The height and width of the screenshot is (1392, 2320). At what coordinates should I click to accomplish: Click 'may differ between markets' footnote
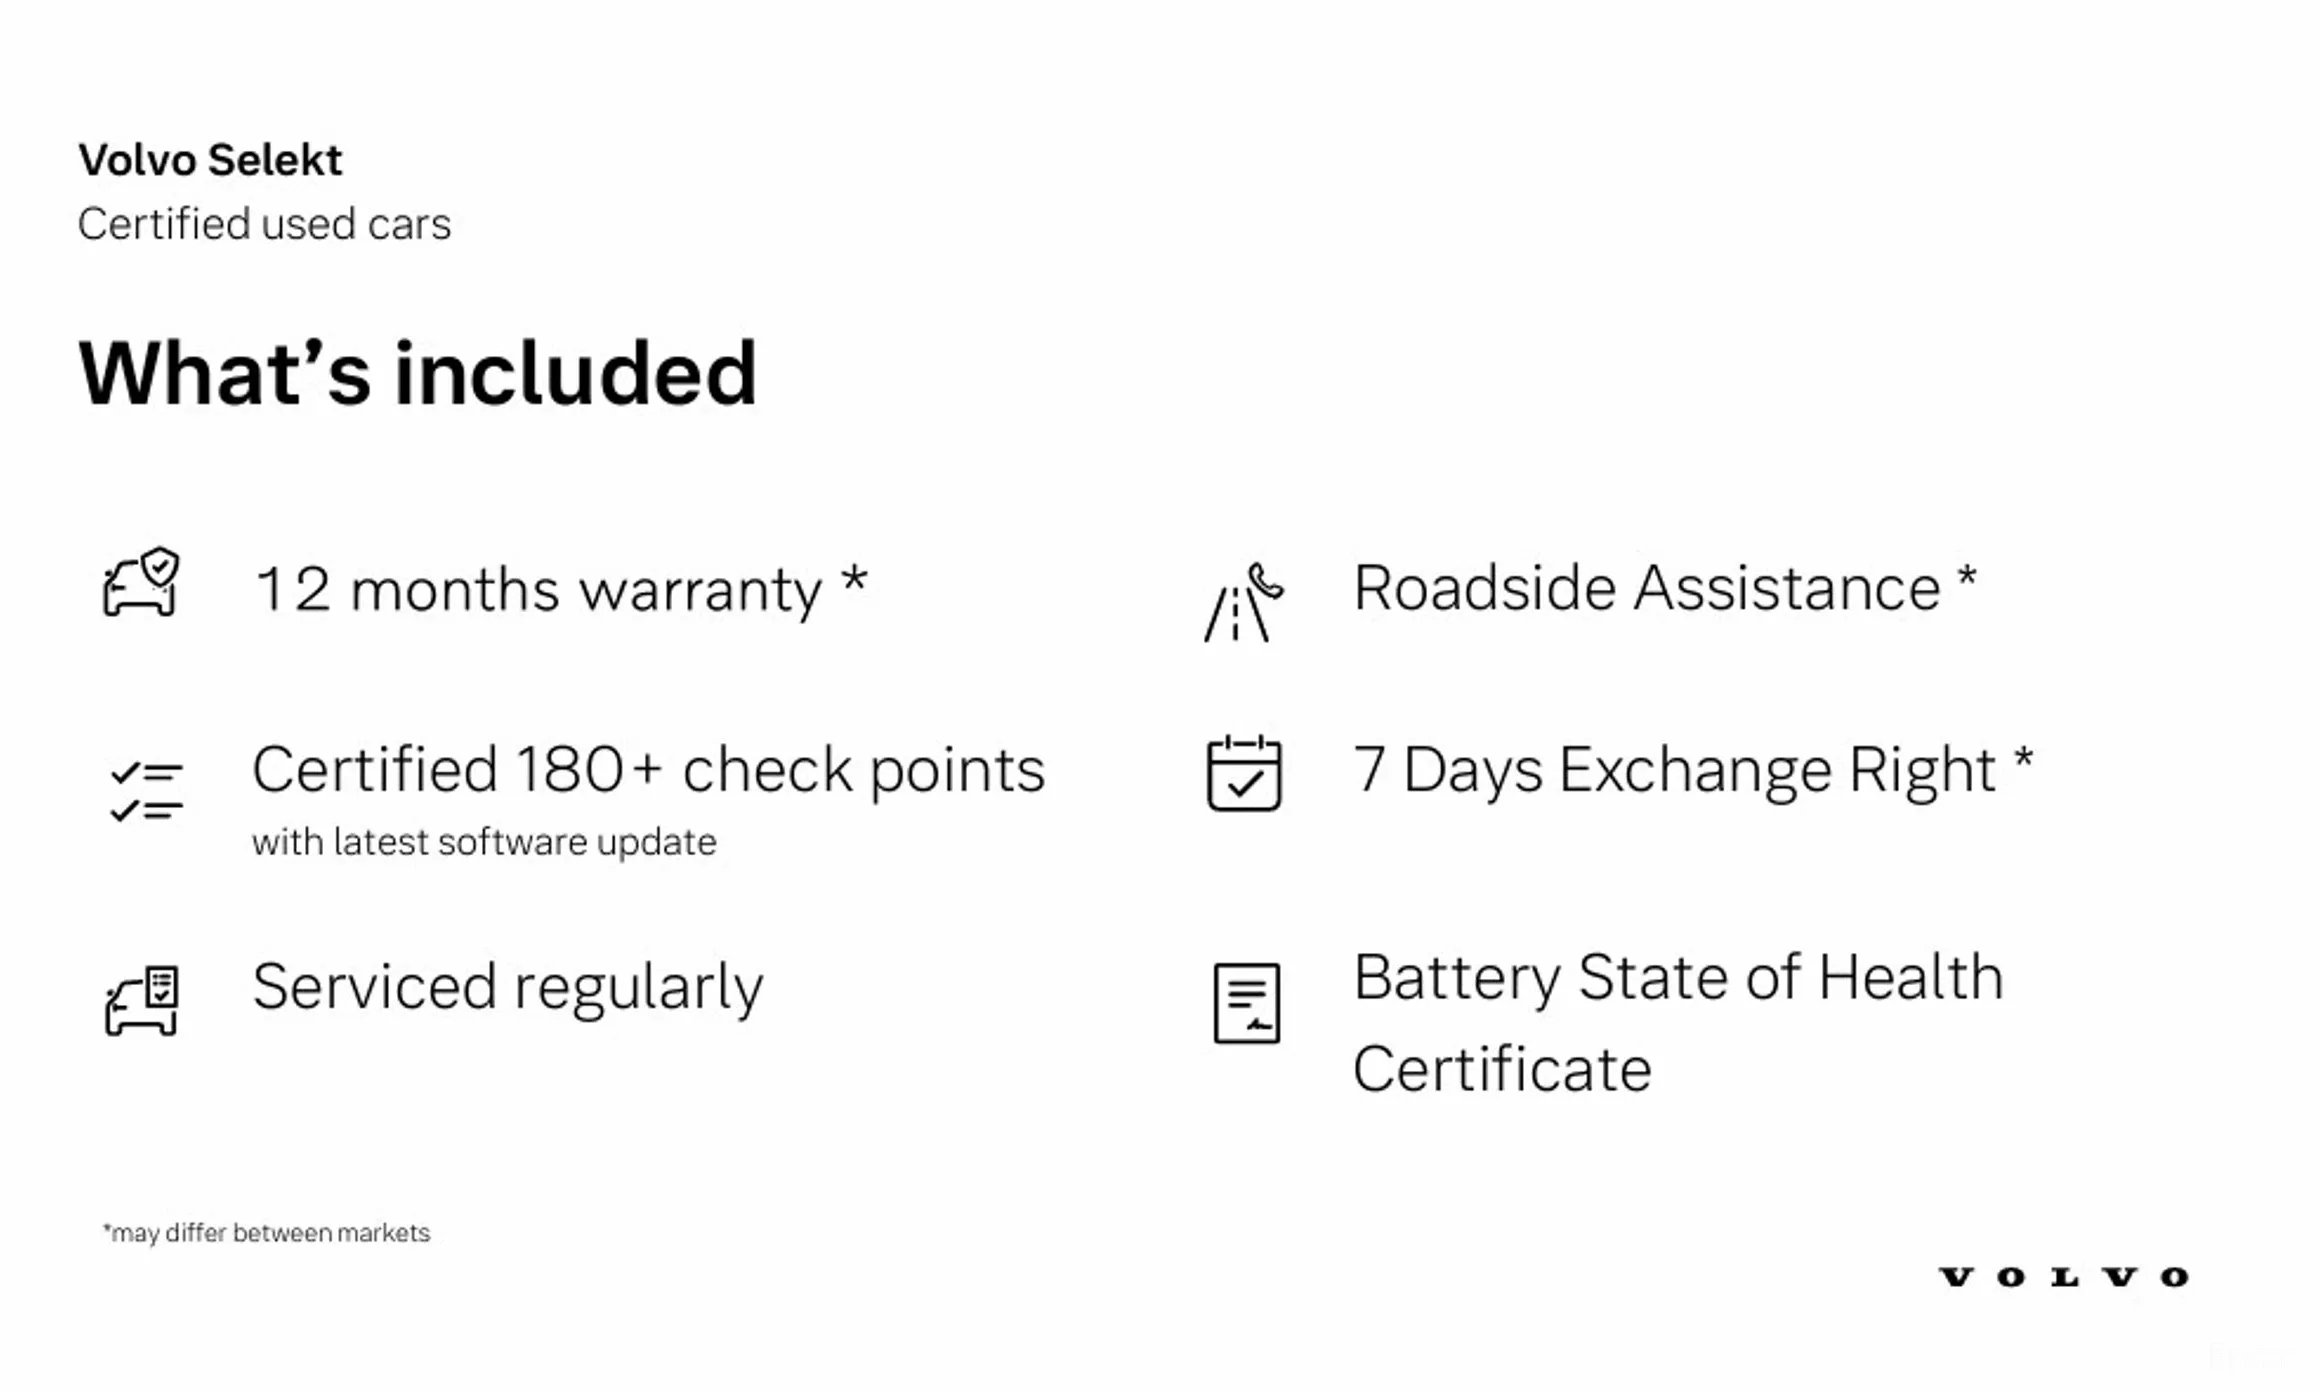pyautogui.click(x=267, y=1233)
